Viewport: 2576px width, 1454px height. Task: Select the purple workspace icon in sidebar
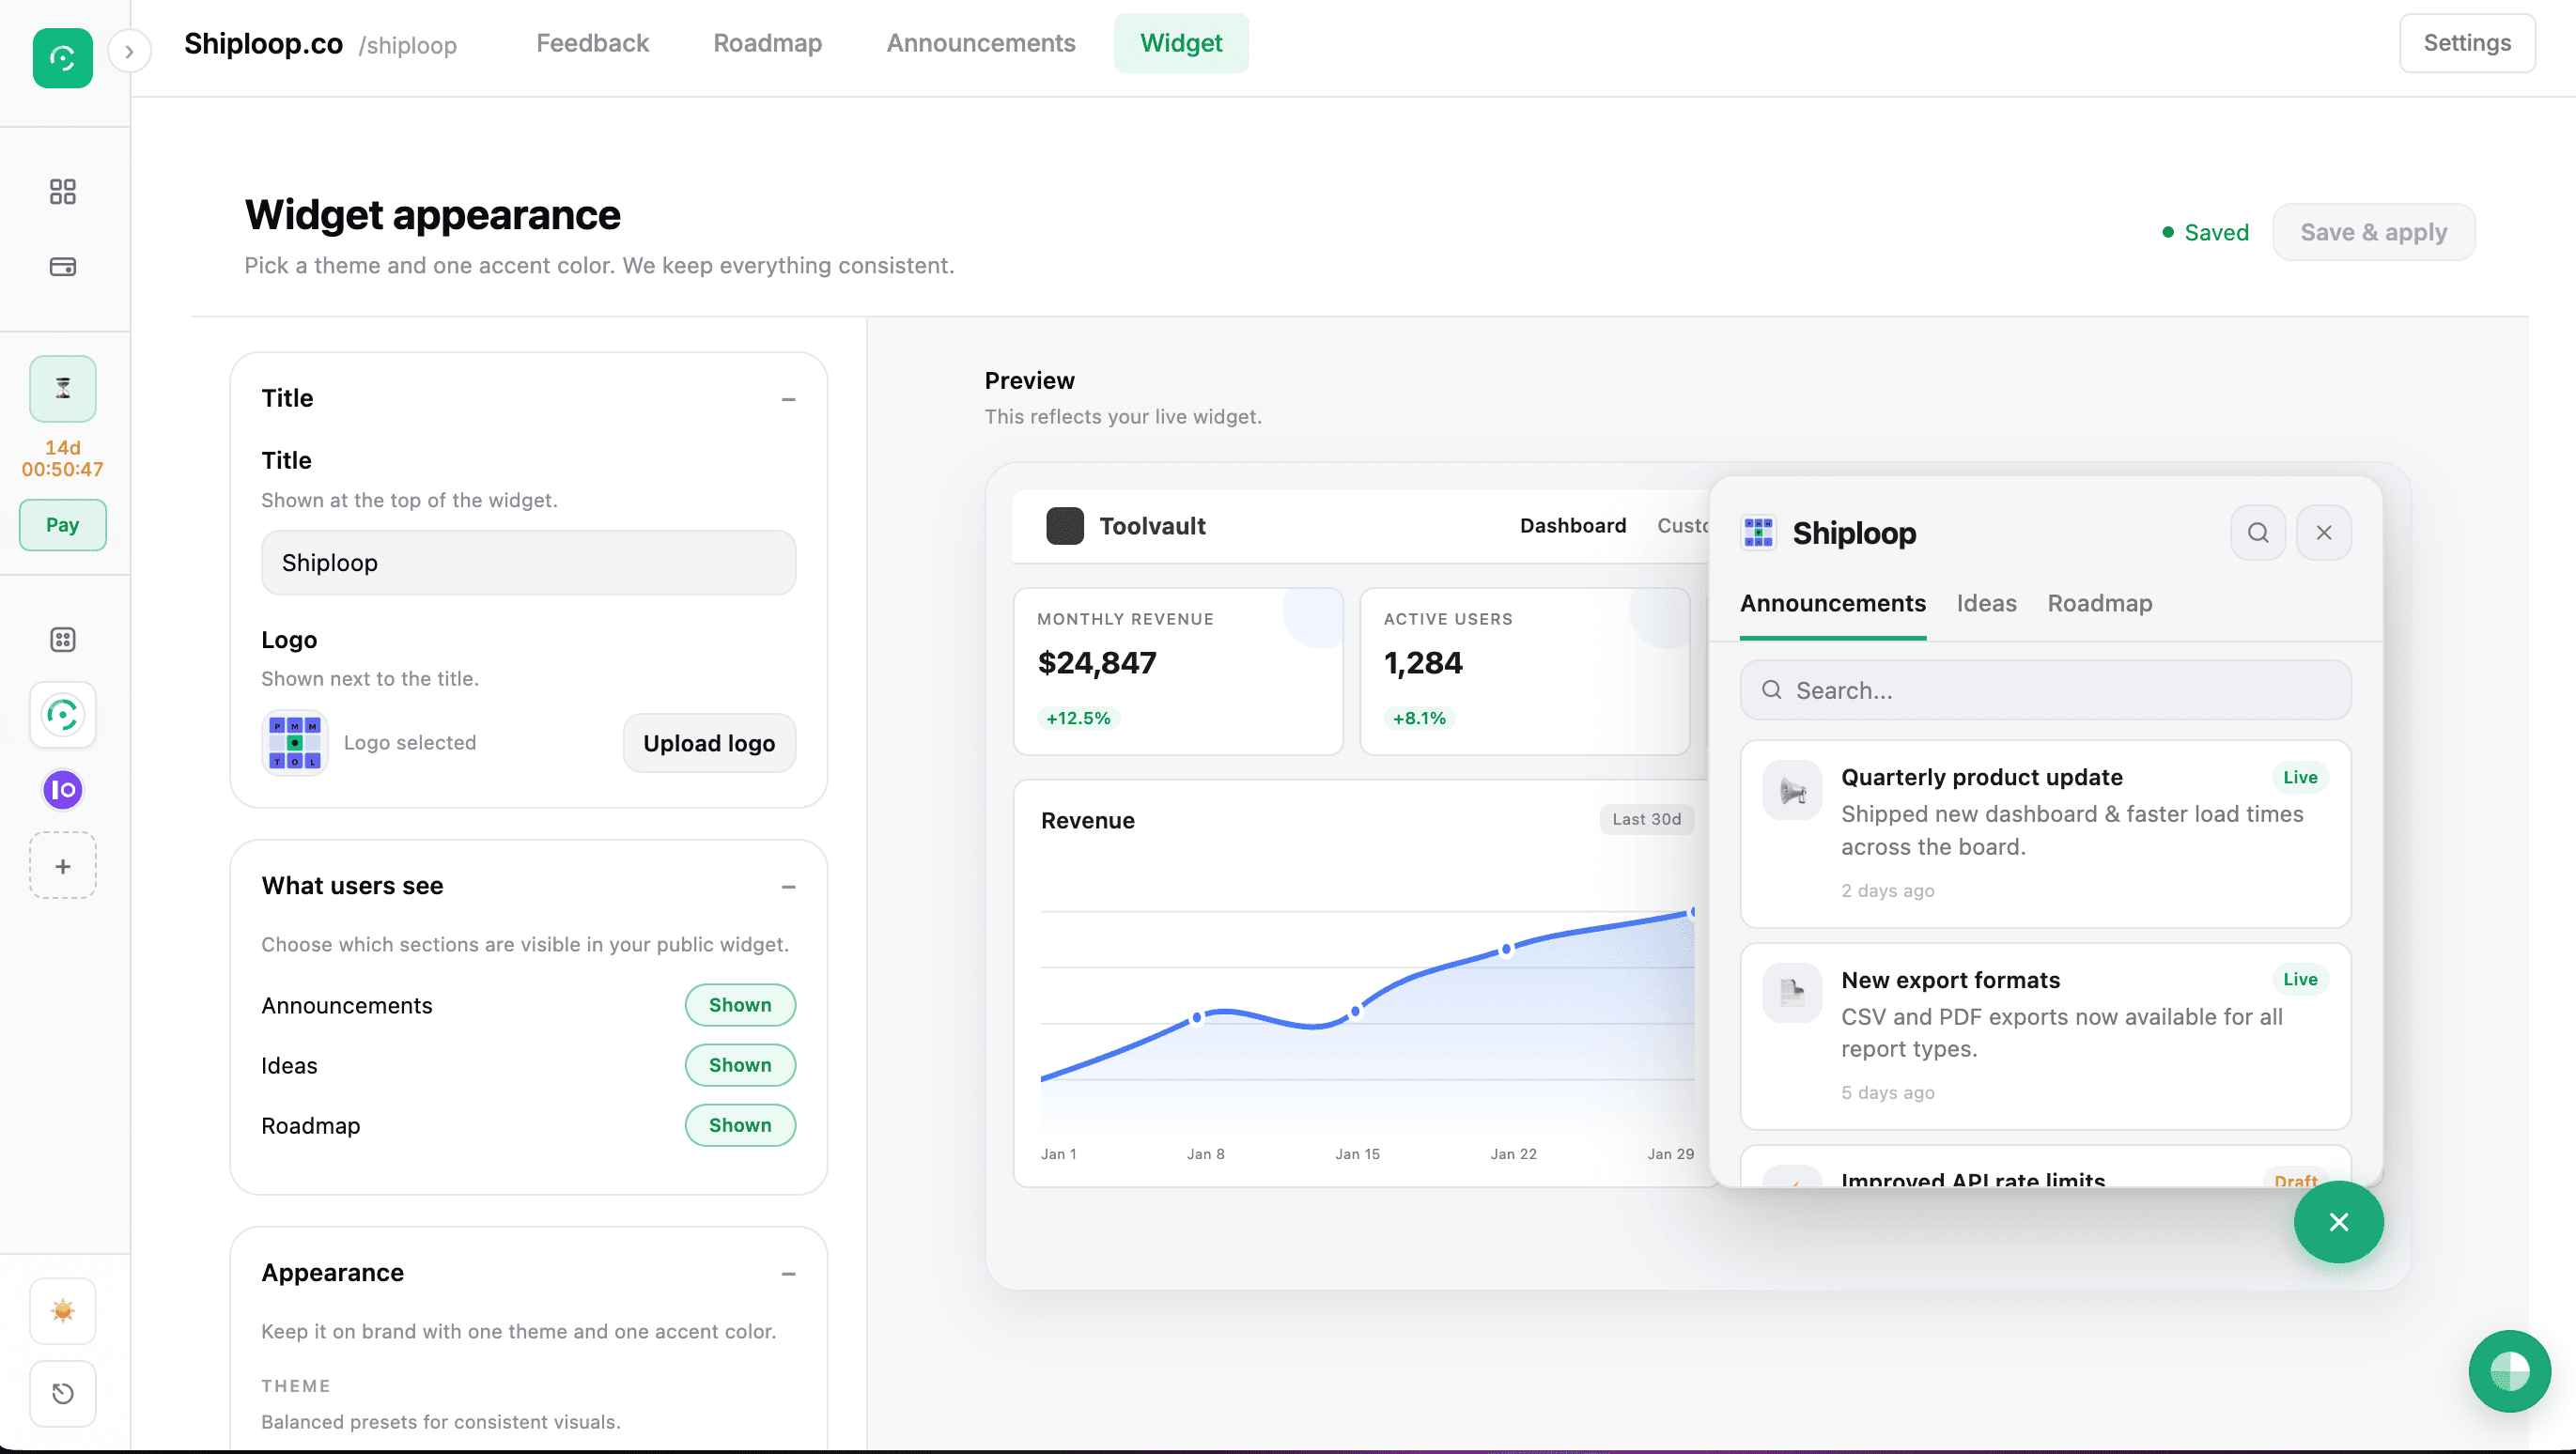point(62,789)
